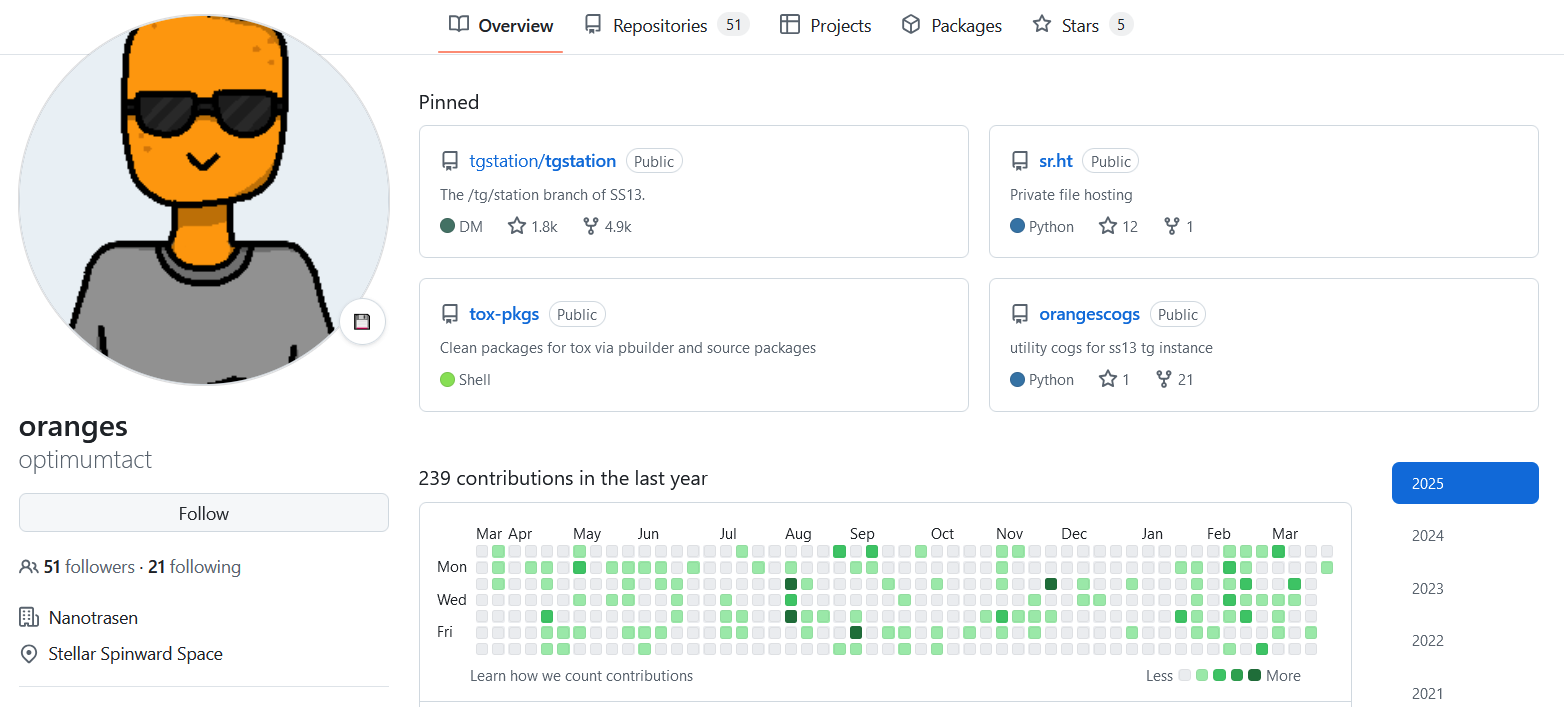Click the darkest green legend square beside More
Image resolution: width=1564 pixels, height=707 pixels.
(1254, 675)
